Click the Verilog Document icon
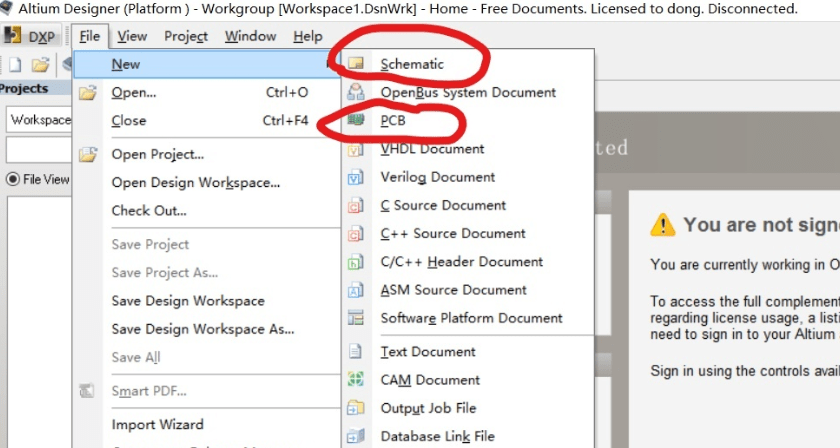The height and width of the screenshot is (448, 840). tap(356, 177)
